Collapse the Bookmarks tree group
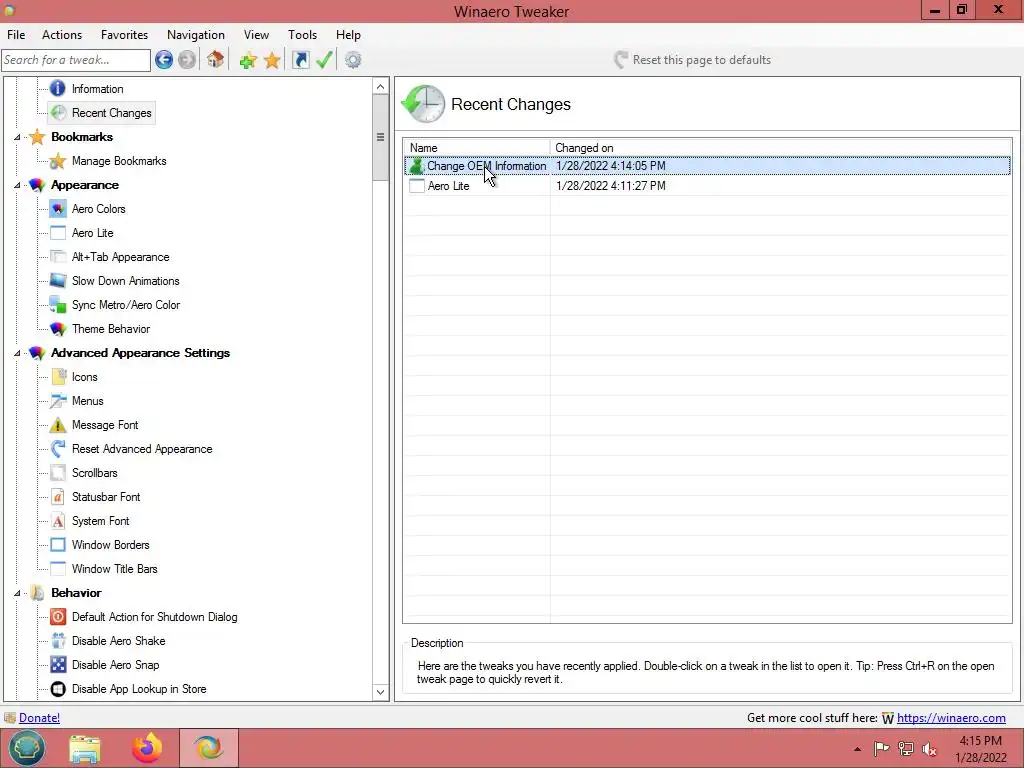This screenshot has width=1024, height=768. point(17,137)
